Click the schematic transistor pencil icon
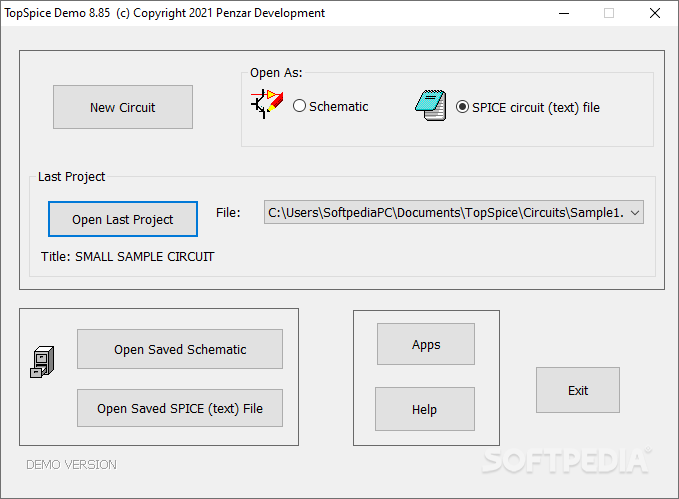 [x=267, y=104]
